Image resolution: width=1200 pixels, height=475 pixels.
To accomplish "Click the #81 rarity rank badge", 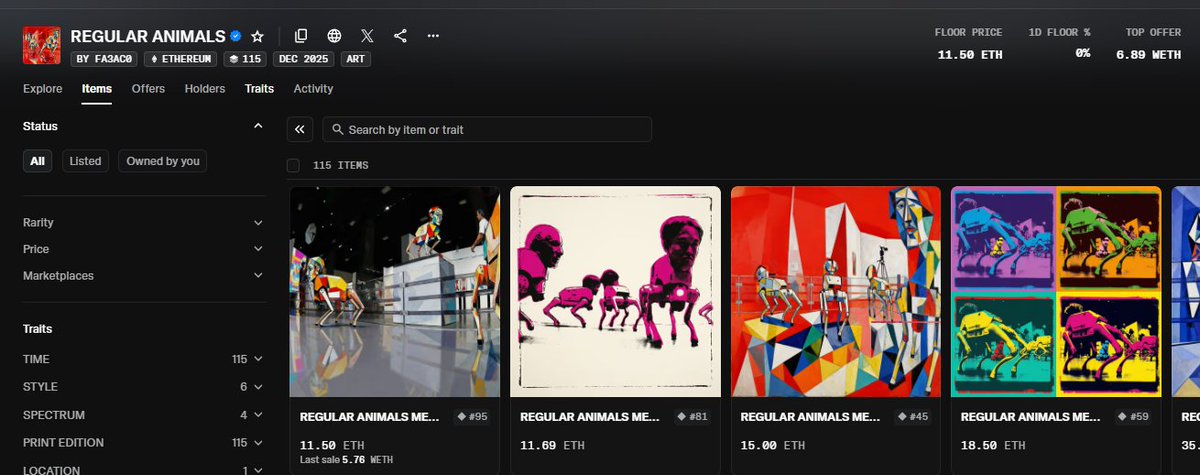I will (x=692, y=416).
